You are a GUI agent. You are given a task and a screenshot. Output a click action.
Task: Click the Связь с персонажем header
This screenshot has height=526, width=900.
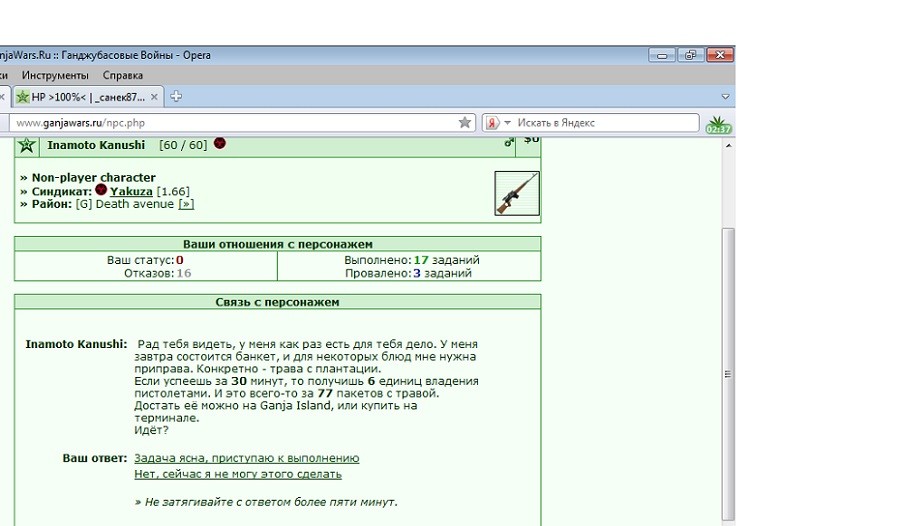pos(277,302)
